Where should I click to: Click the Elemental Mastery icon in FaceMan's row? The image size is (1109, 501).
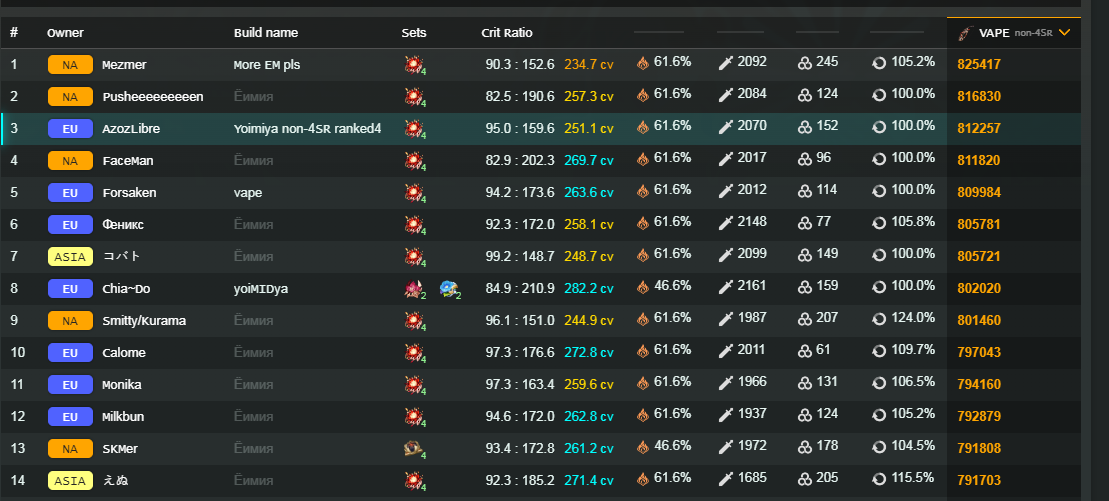tap(804, 159)
